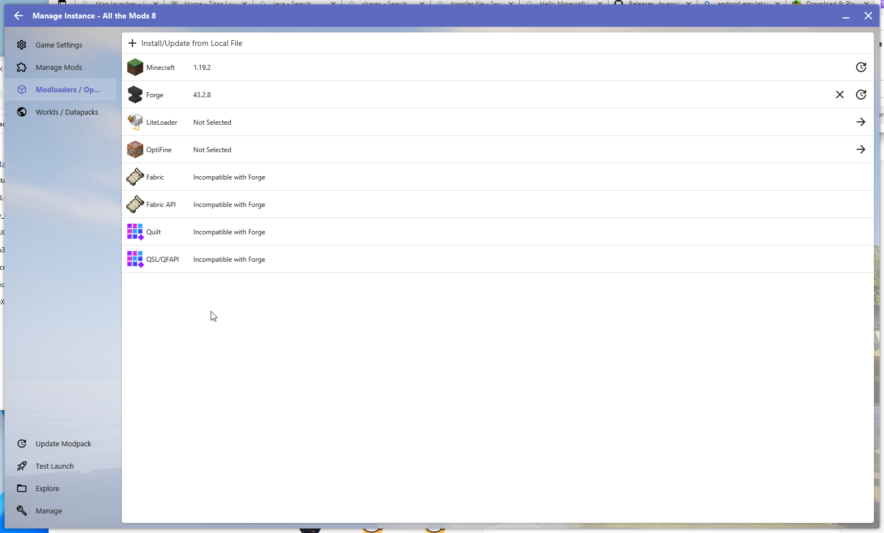Click the Quilt loader icon

pos(135,232)
